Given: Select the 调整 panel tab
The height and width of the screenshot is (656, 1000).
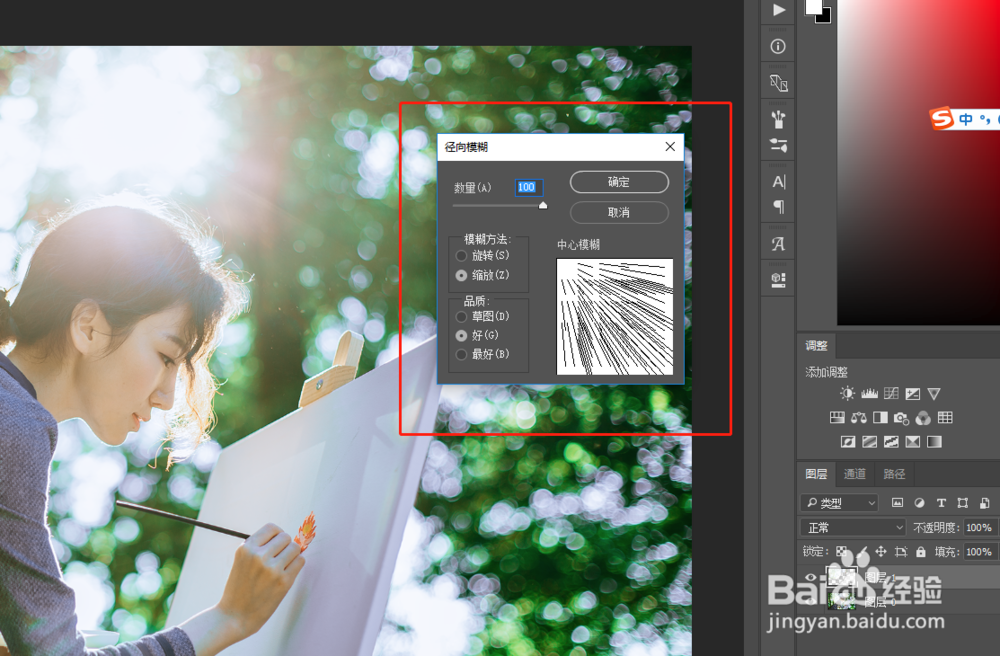Looking at the screenshot, I should (816, 346).
